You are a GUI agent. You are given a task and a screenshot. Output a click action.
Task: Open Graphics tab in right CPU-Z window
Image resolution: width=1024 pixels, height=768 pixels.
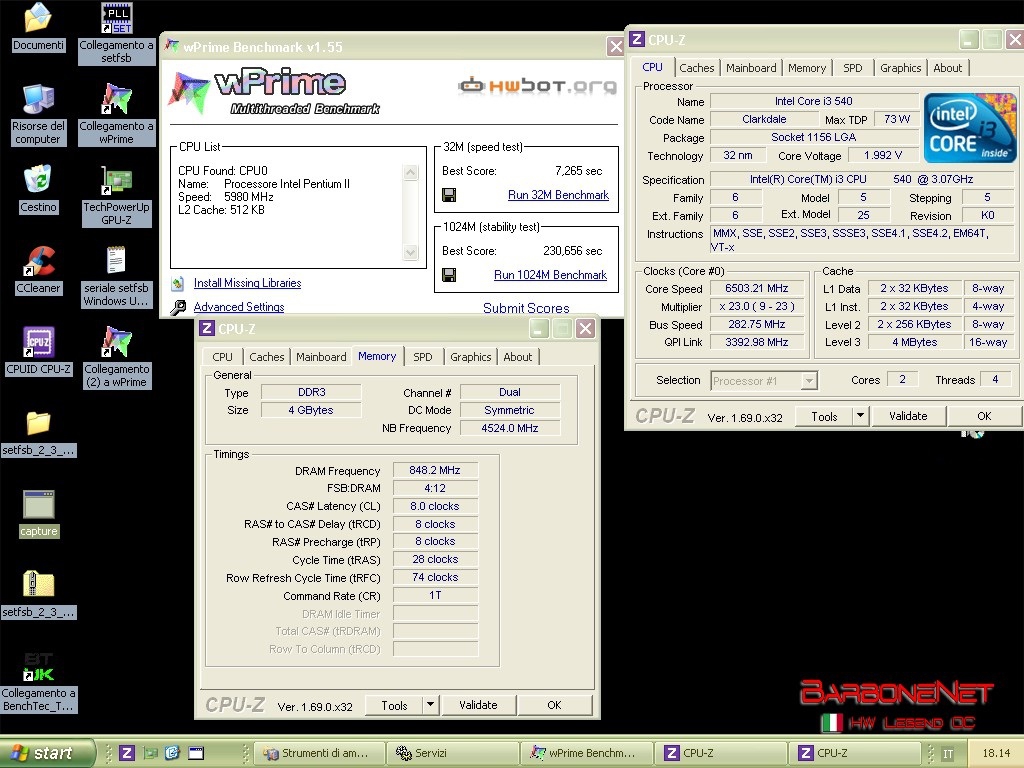(901, 68)
